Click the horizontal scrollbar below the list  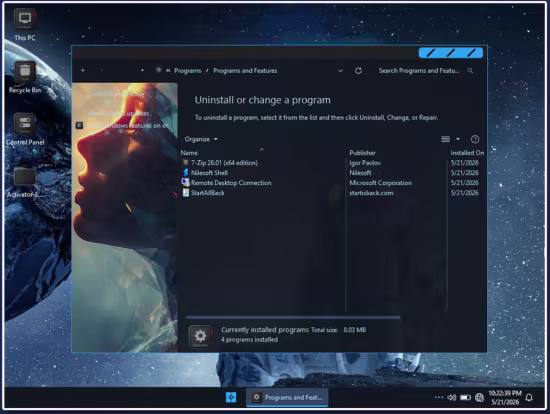coord(293,318)
